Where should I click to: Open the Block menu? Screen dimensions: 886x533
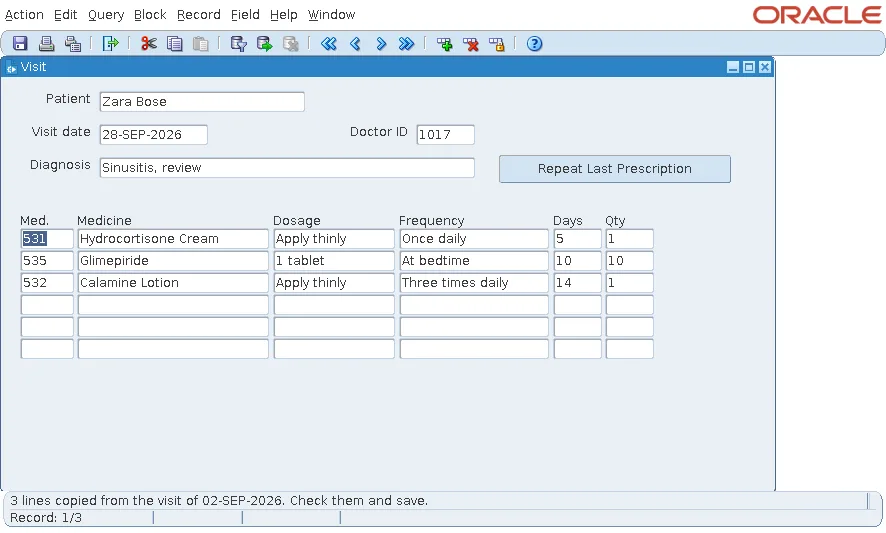pyautogui.click(x=150, y=15)
